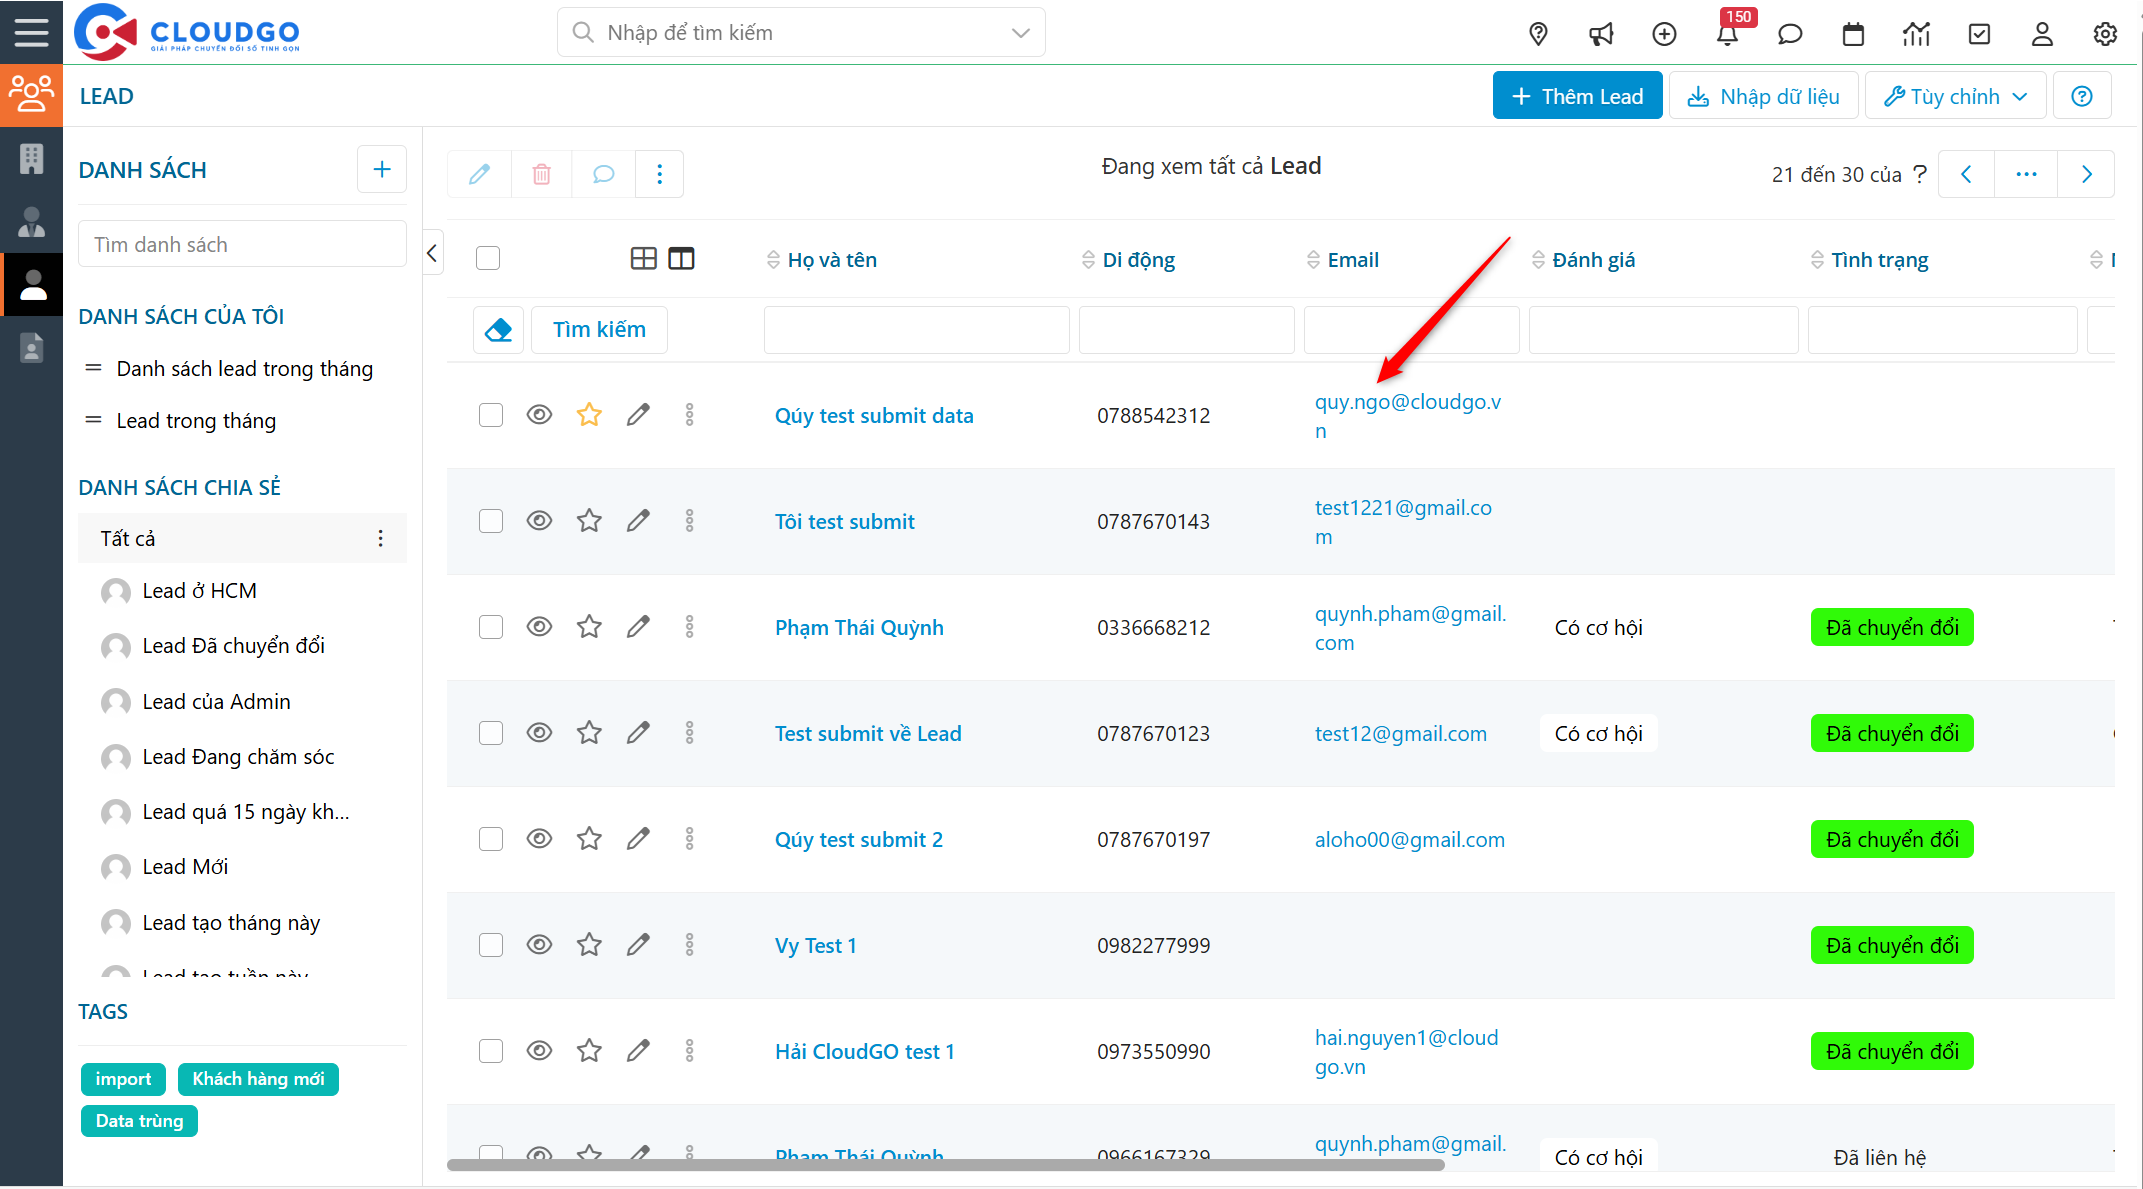
Task: Click eraser clear-filter icon beside Tìm kiếm
Action: 498,329
